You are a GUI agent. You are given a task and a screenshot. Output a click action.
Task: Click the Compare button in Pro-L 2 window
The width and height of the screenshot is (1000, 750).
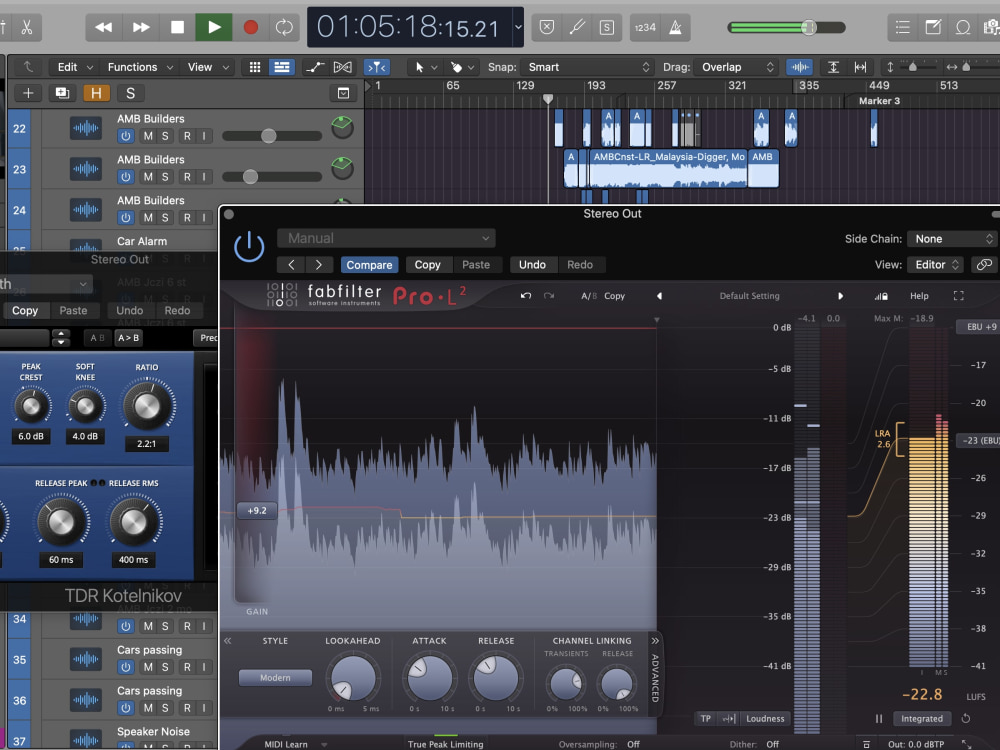[369, 265]
